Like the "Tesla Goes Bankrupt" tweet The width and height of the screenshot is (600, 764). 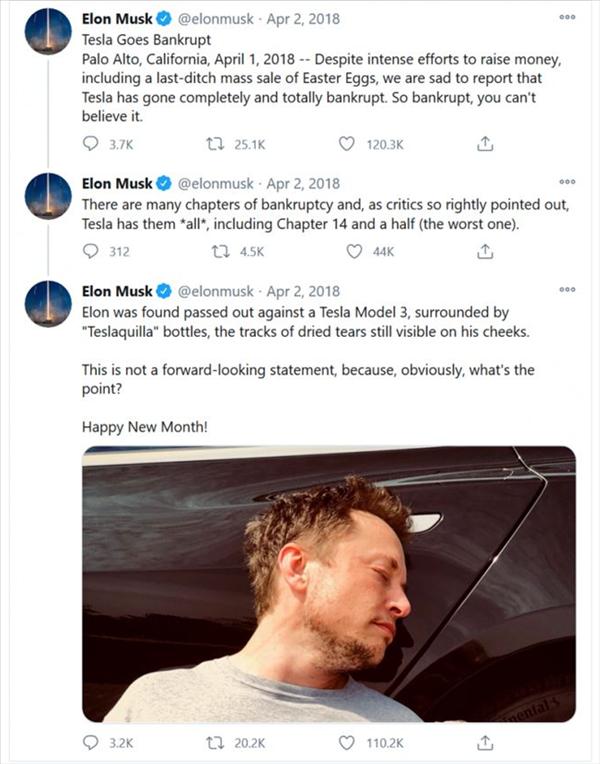coord(347,144)
